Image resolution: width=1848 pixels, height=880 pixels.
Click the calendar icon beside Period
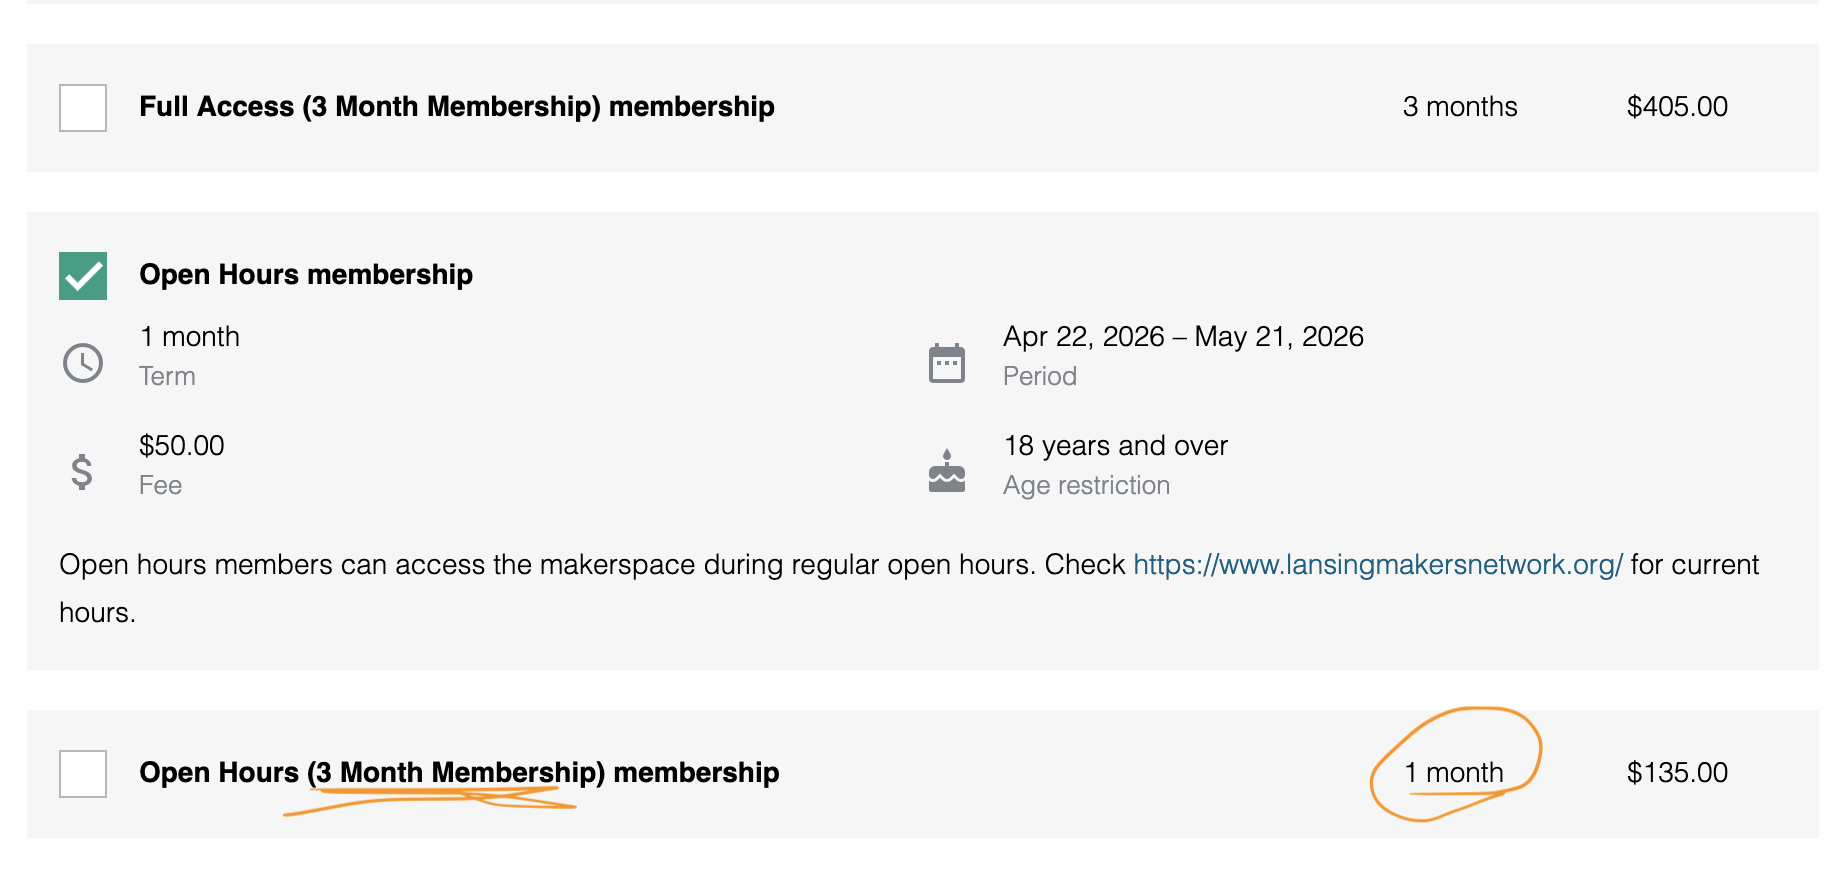click(946, 363)
